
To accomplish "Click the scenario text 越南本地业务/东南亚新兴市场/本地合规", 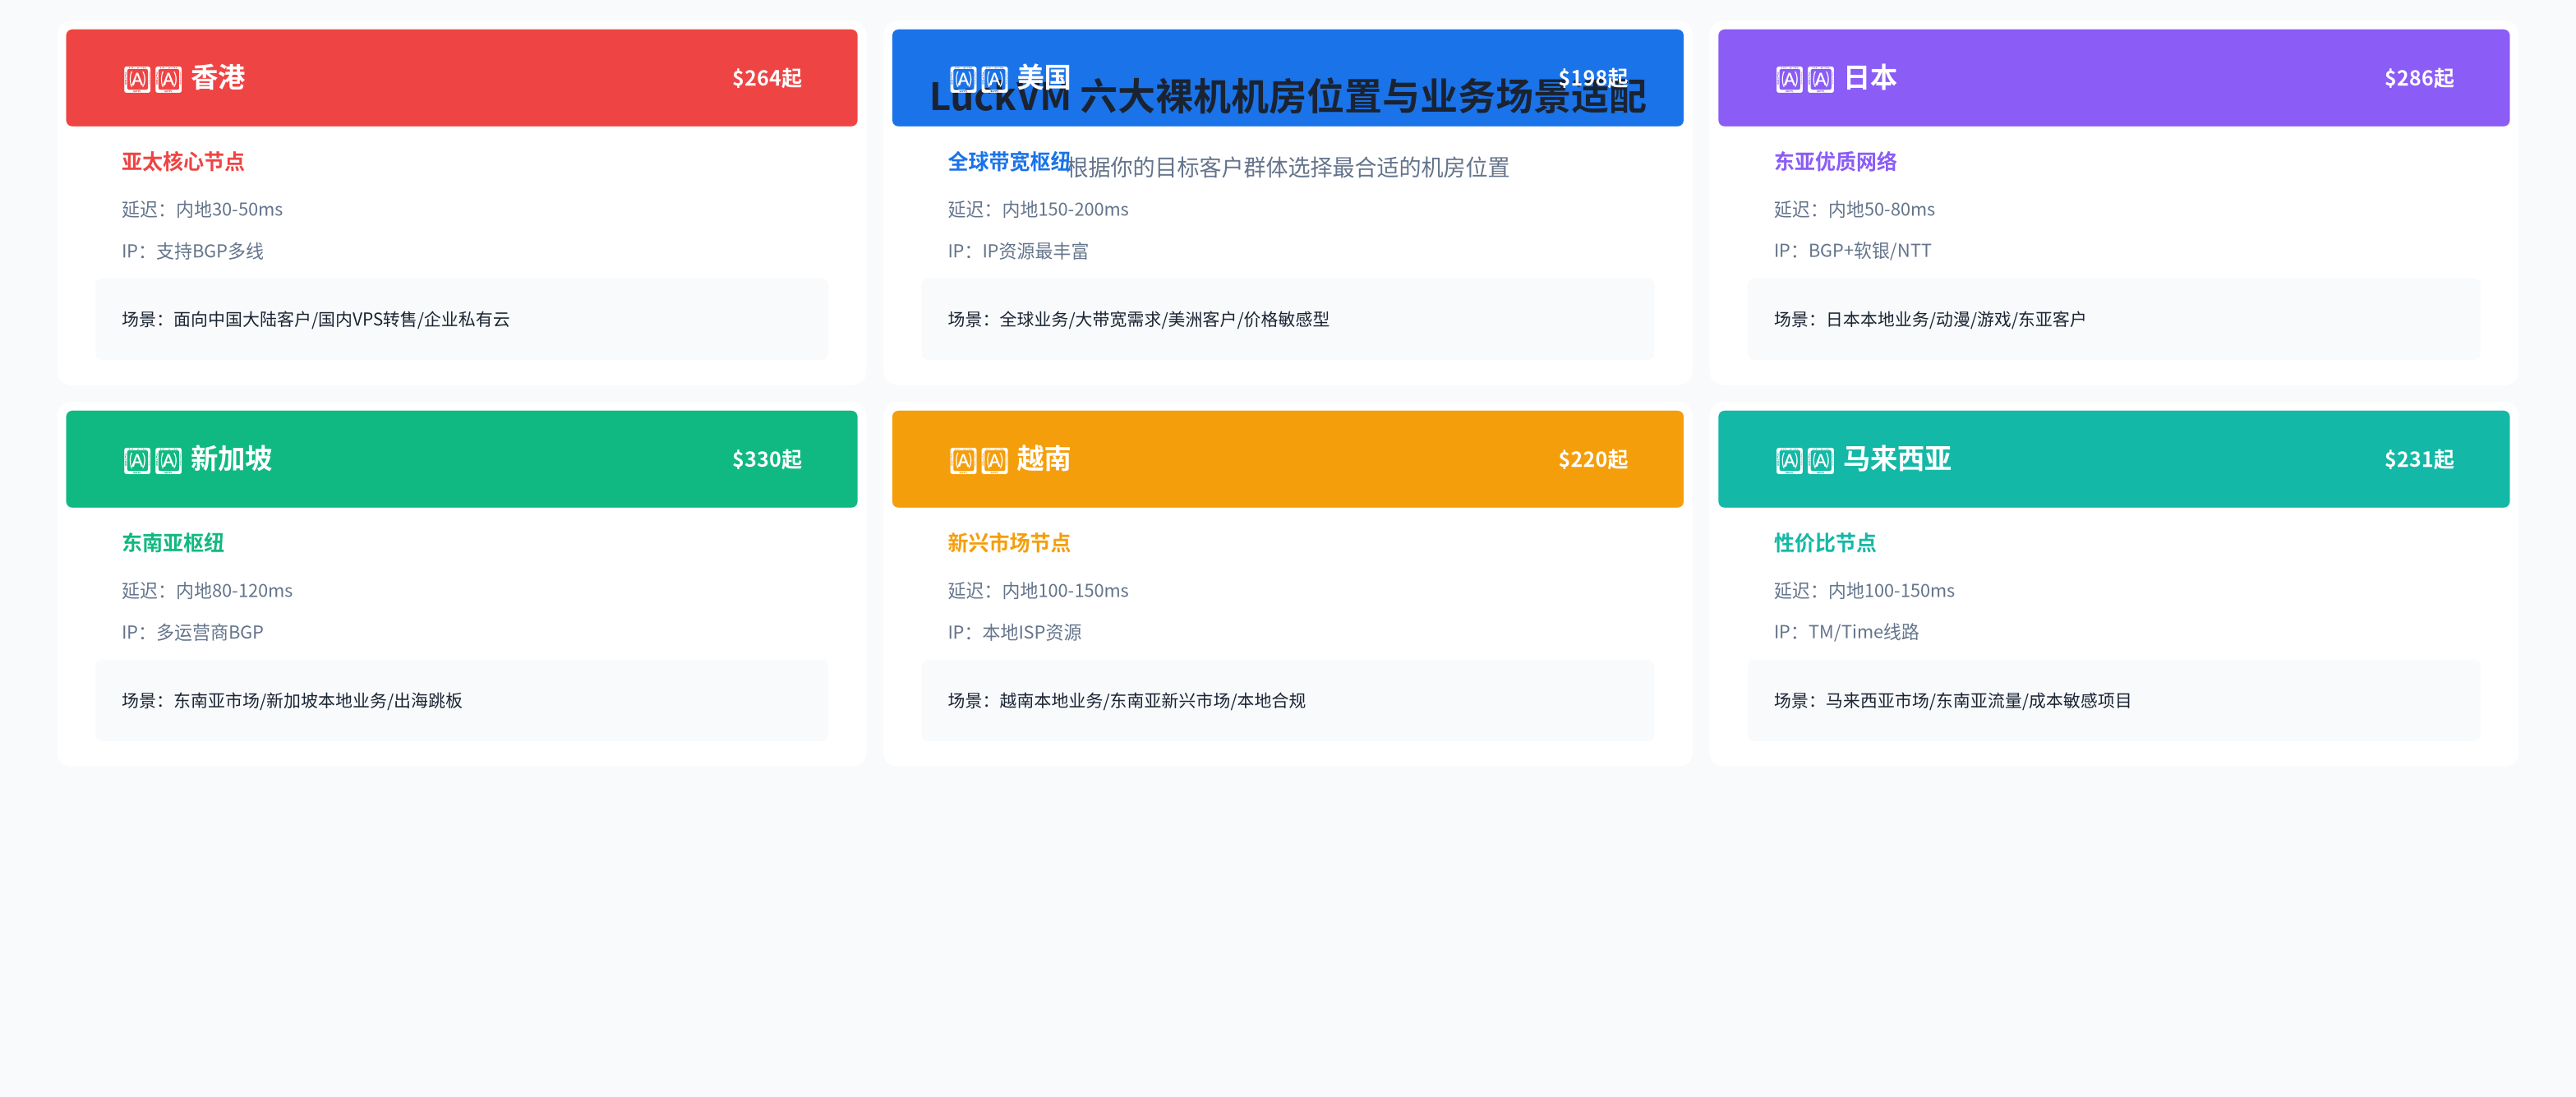I will (x=1152, y=700).
